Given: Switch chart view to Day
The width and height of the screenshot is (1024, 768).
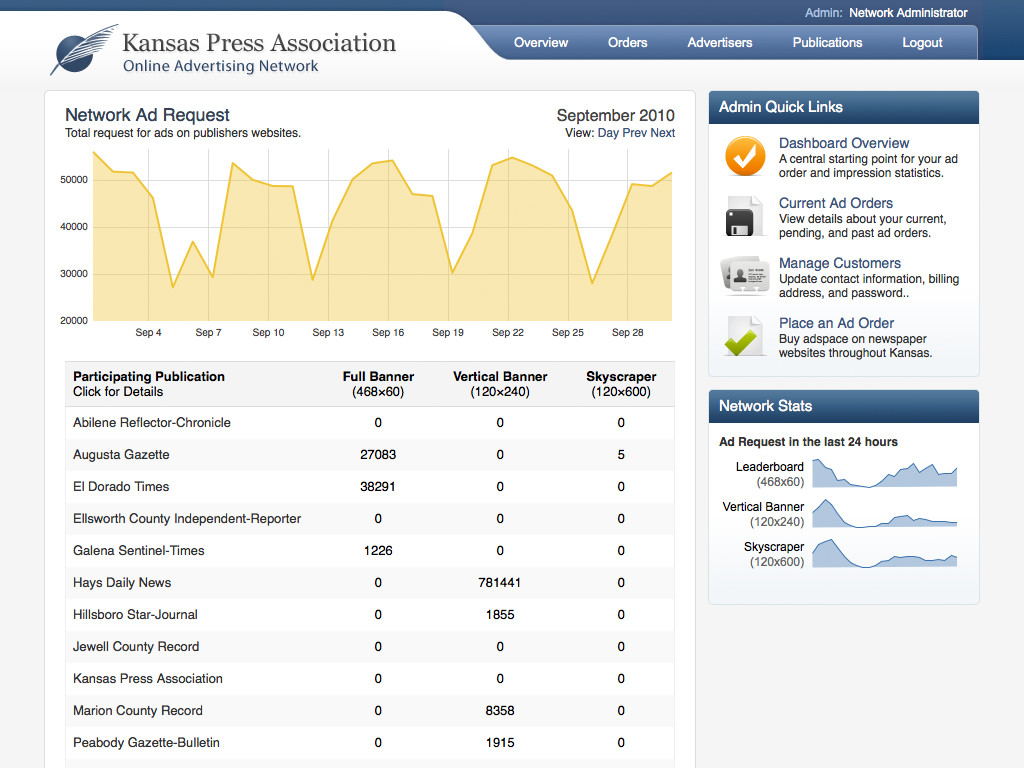Looking at the screenshot, I should (608, 133).
